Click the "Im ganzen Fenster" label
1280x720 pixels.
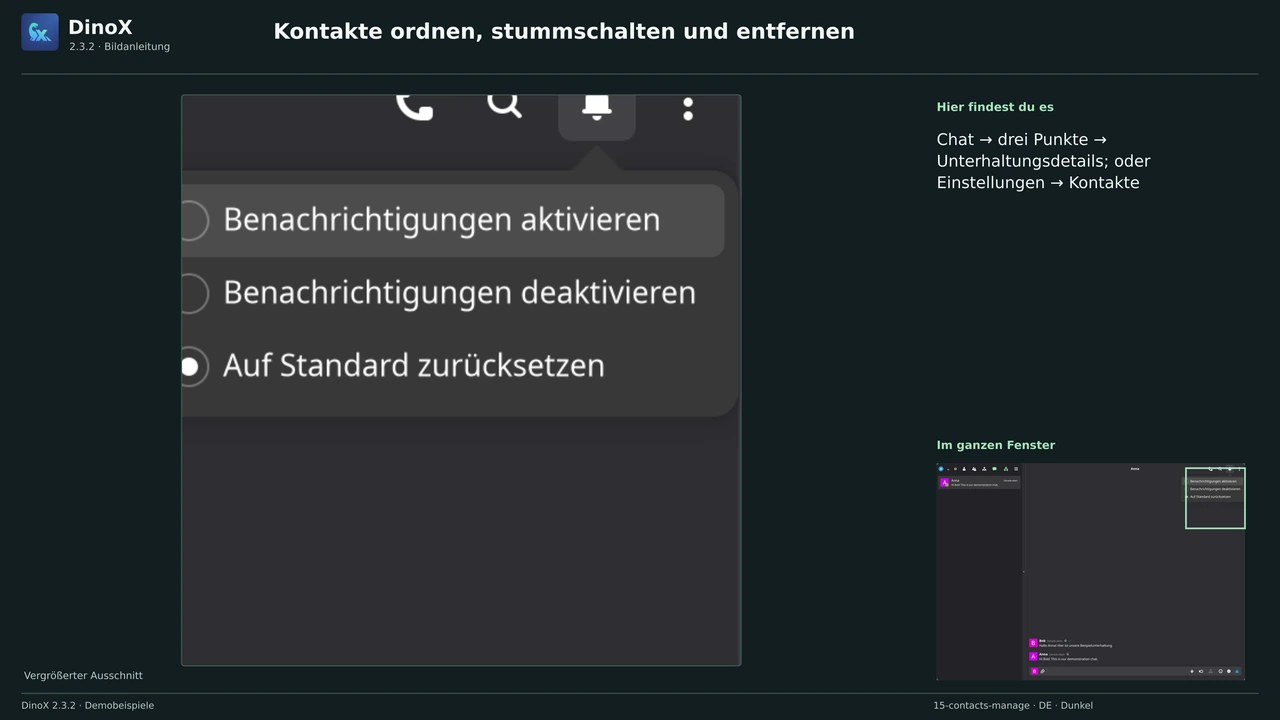pos(996,445)
